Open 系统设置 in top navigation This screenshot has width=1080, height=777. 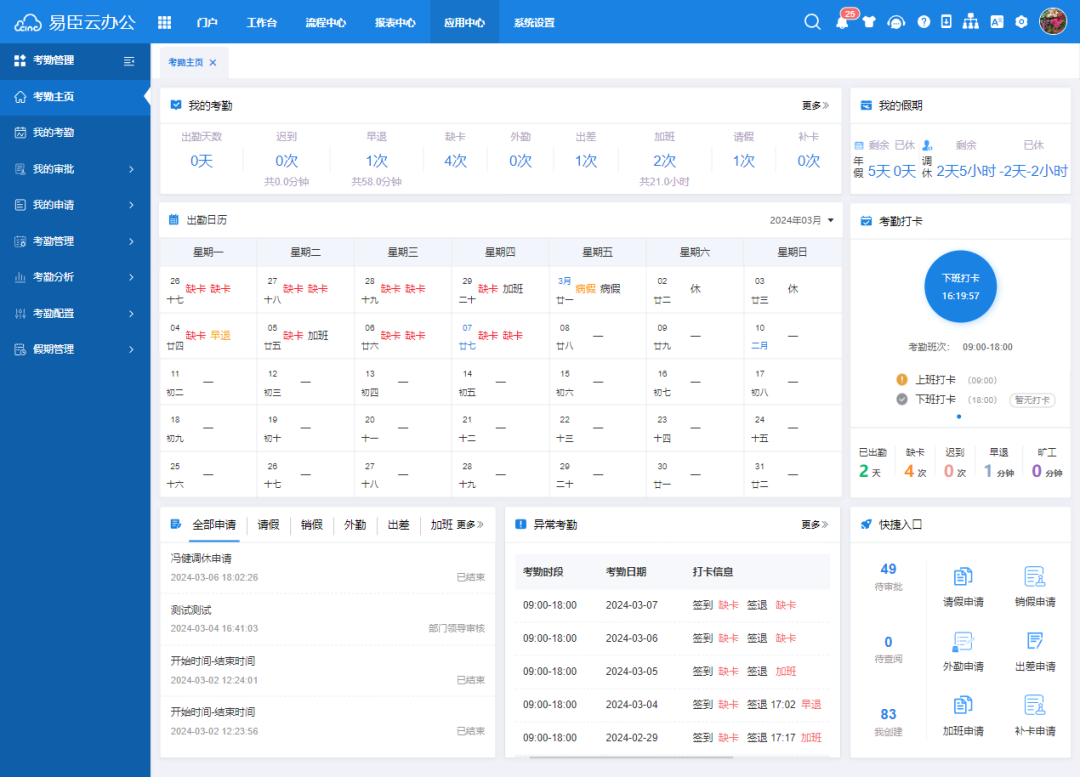(534, 22)
